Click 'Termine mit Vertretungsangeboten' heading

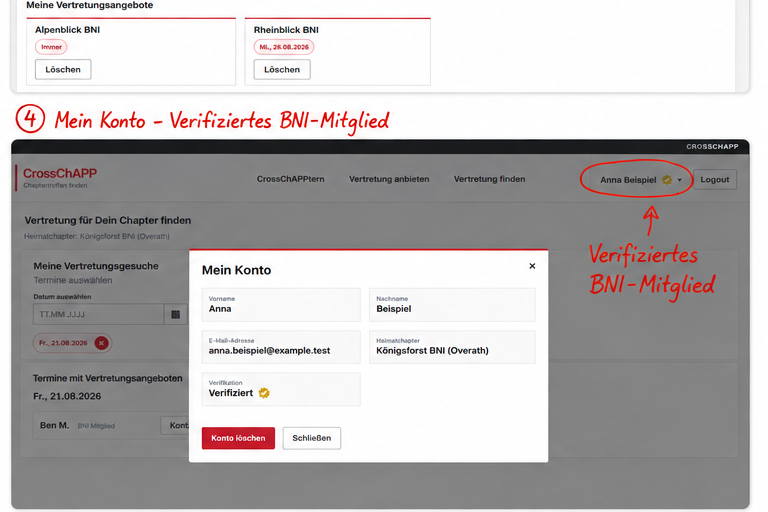107,378
